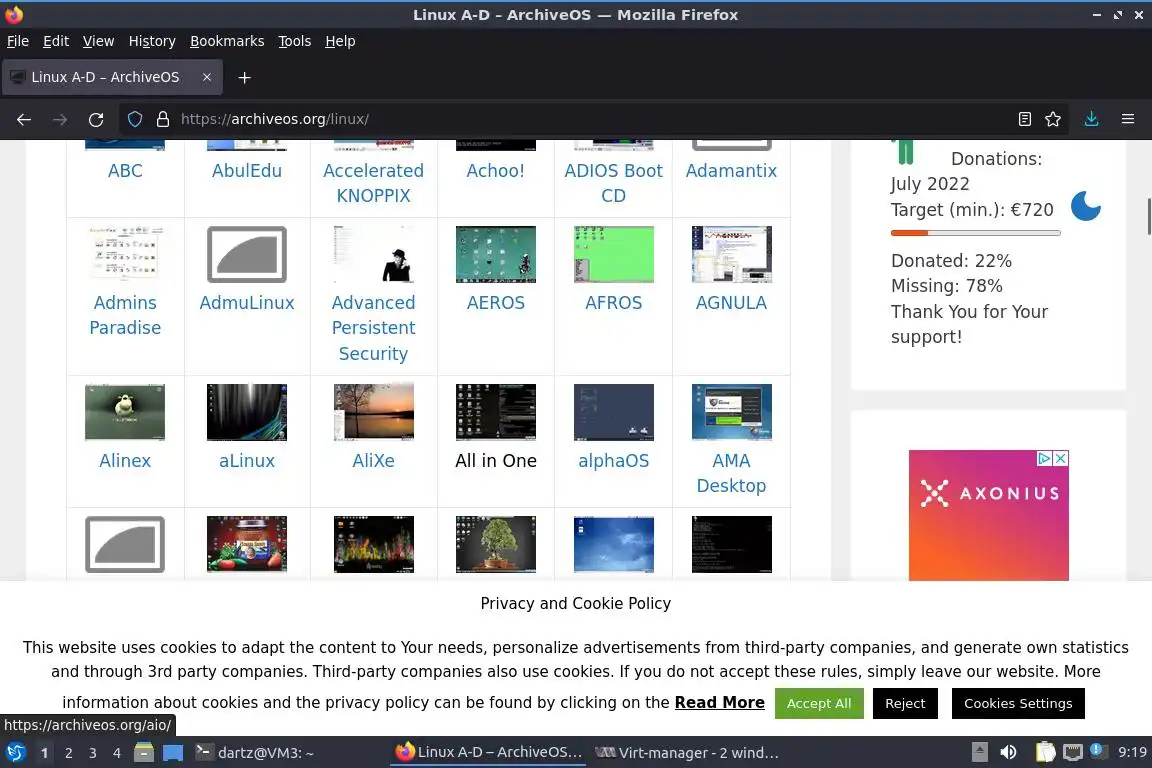
Task: Click the bonsai tree desktop thumbnail
Action: 495,544
